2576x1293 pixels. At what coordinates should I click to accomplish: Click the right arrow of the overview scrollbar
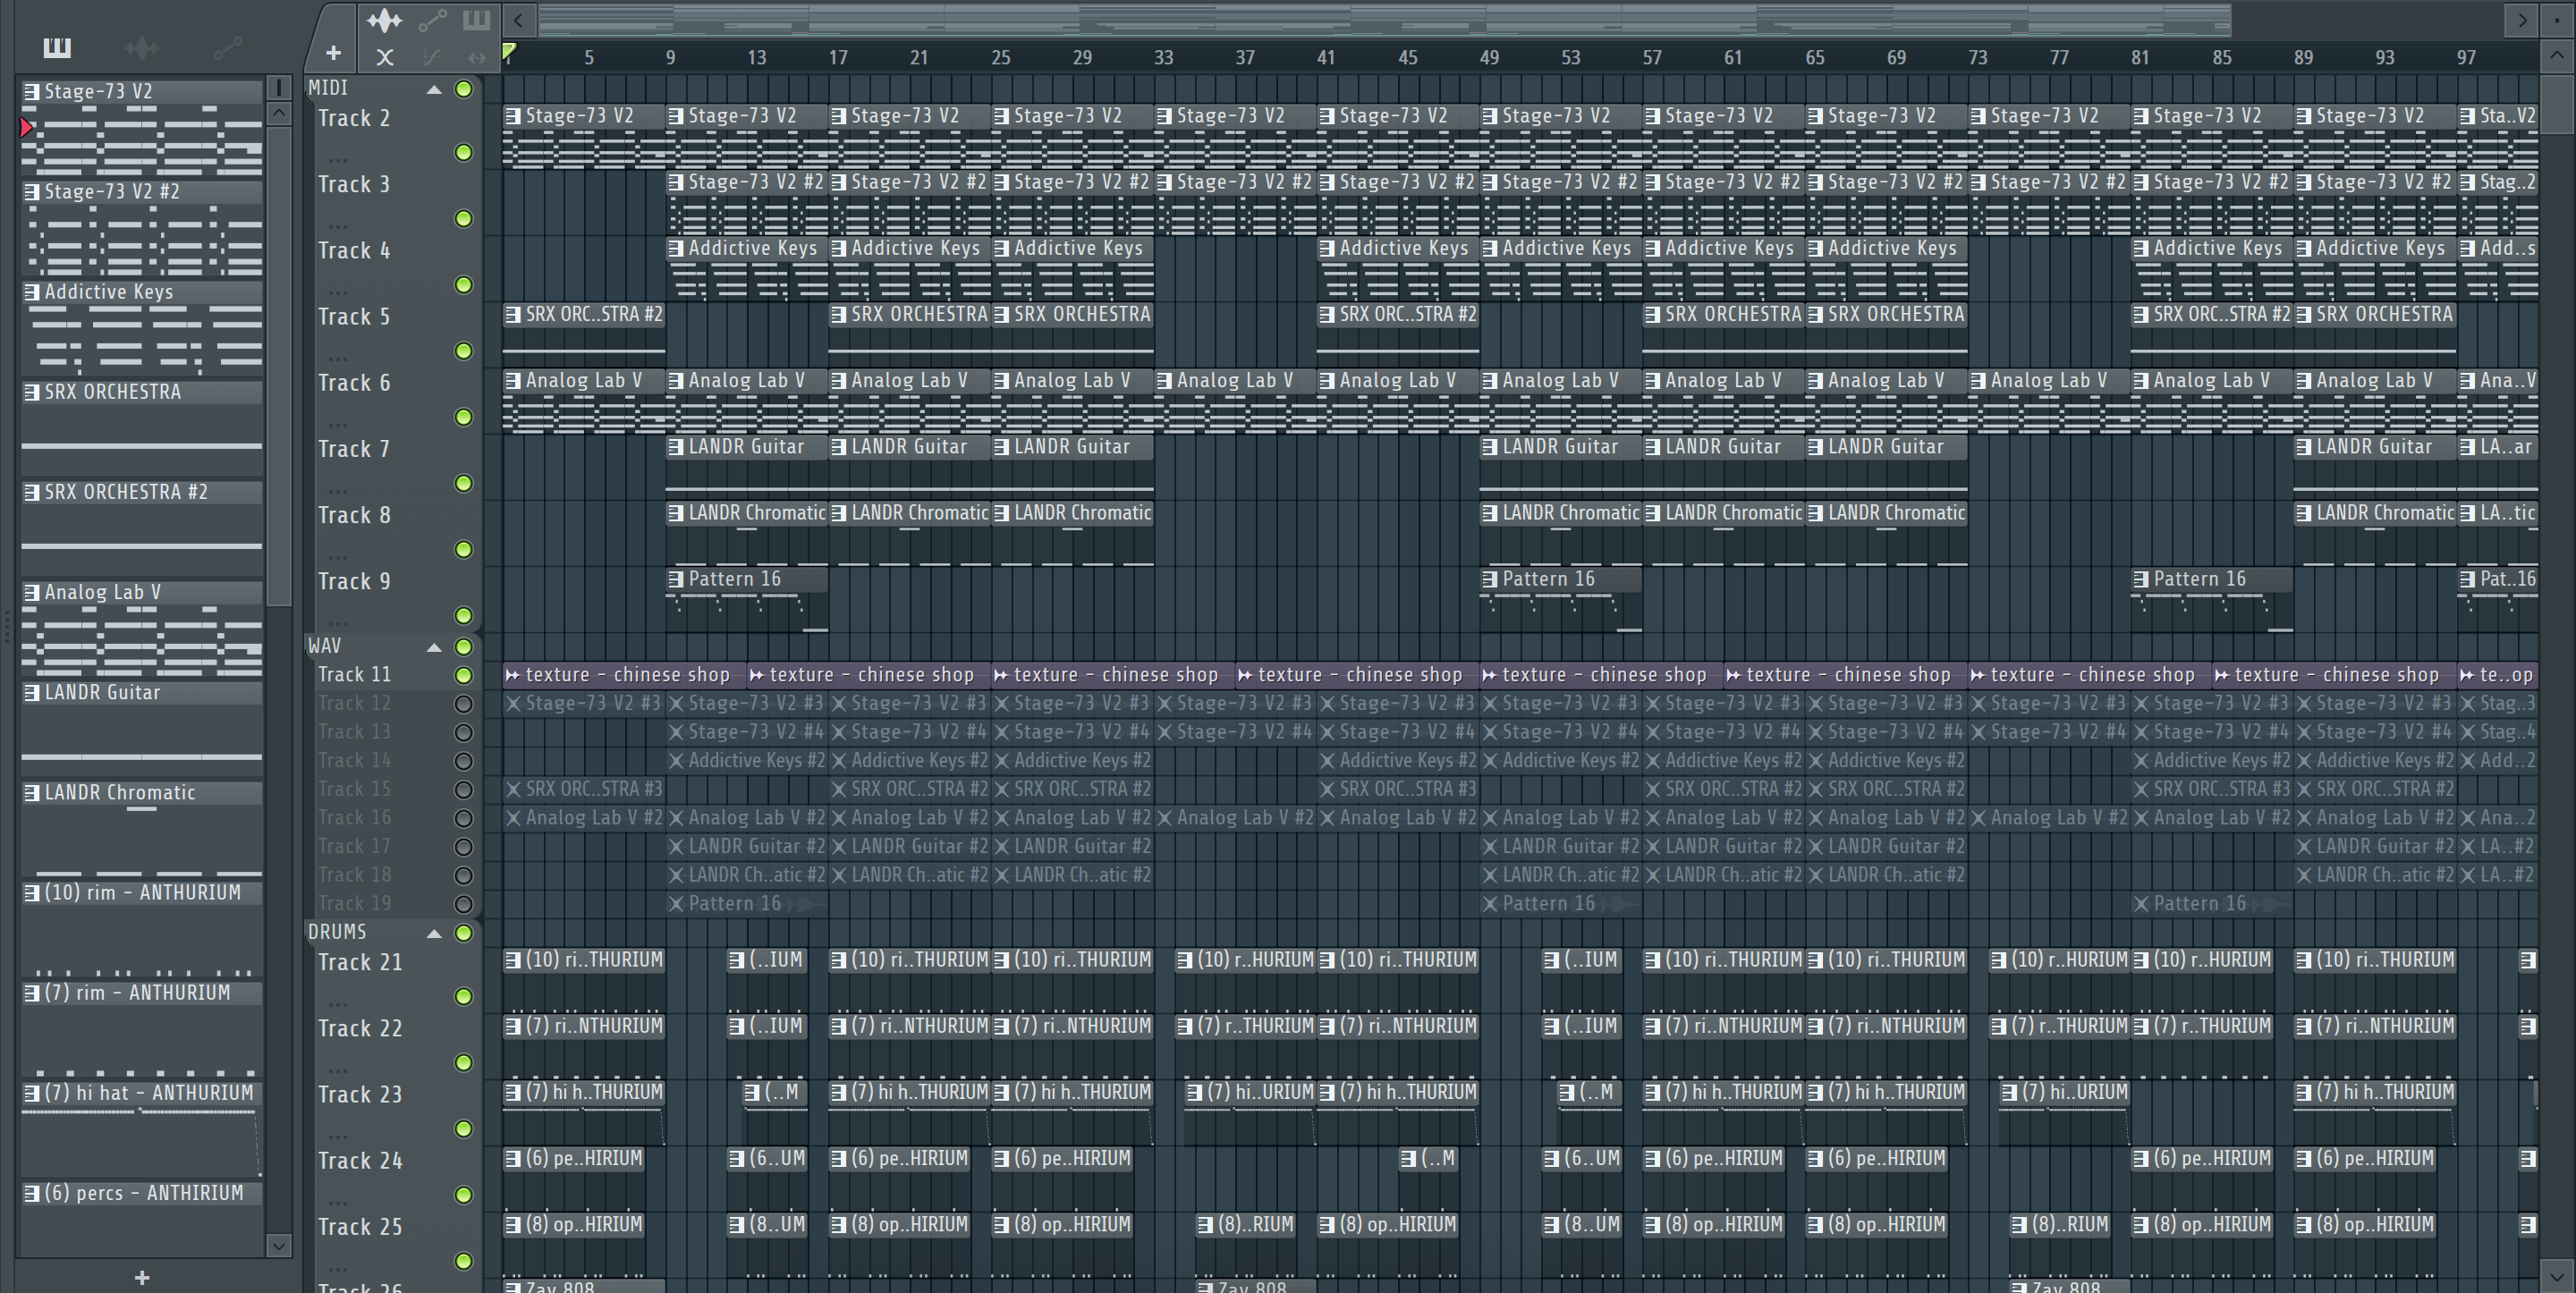[x=2522, y=19]
